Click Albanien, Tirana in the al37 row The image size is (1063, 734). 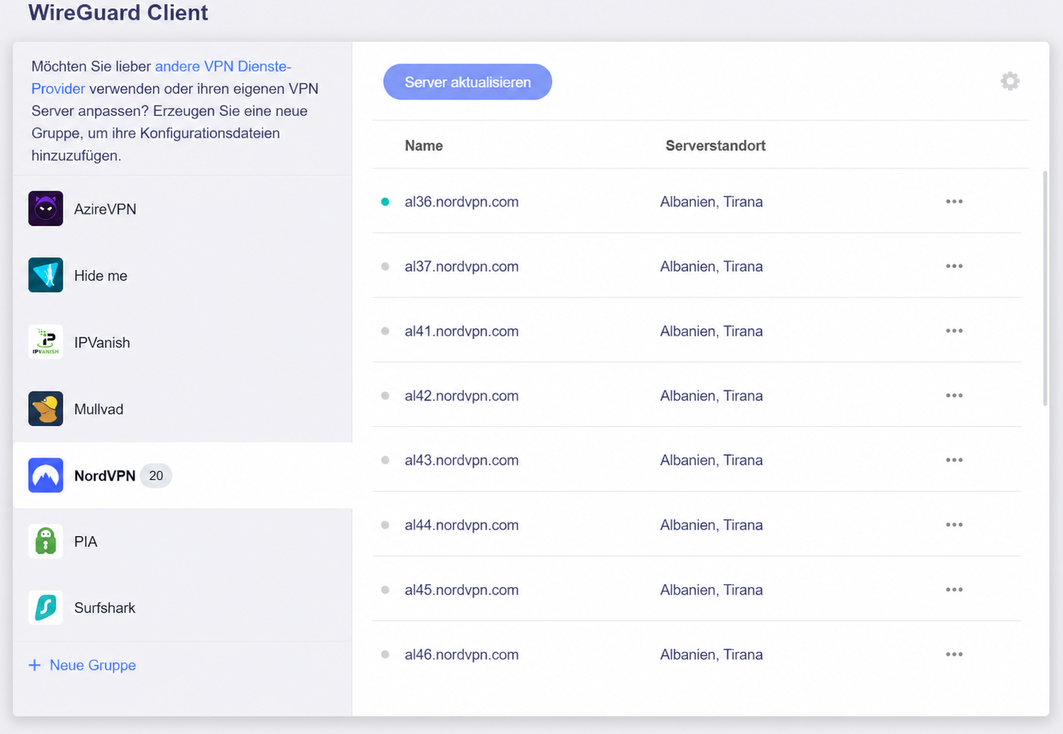[x=711, y=266]
